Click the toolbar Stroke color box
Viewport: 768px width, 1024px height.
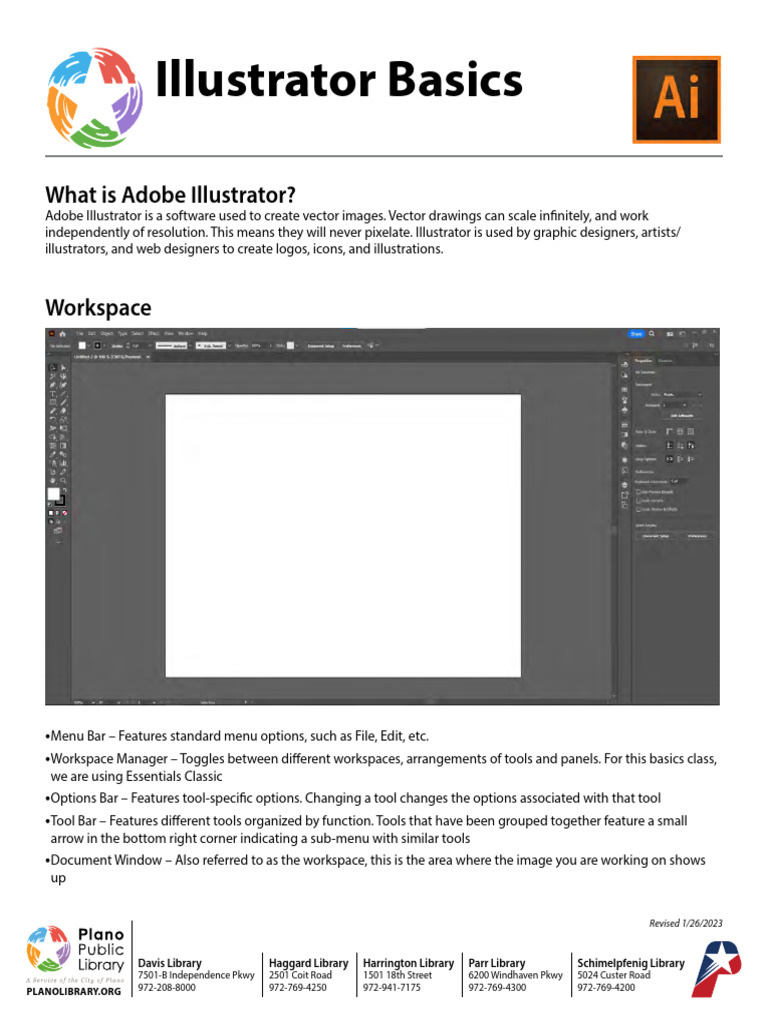pos(61,502)
